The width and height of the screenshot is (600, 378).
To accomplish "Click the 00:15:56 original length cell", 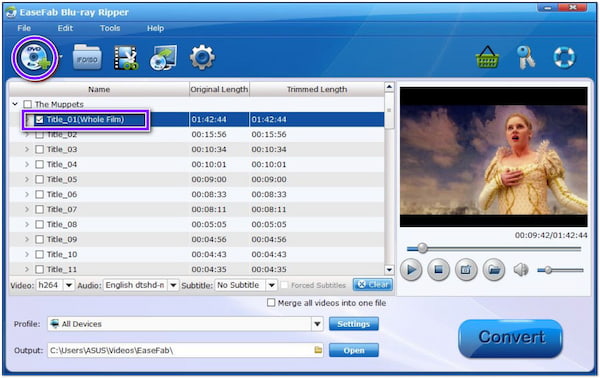I will click(x=209, y=134).
